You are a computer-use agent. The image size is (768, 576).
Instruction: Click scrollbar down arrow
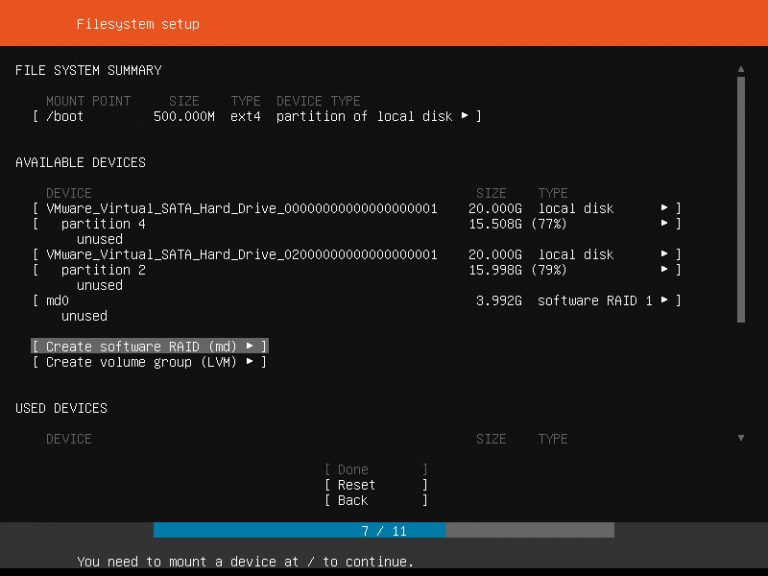coord(741,438)
